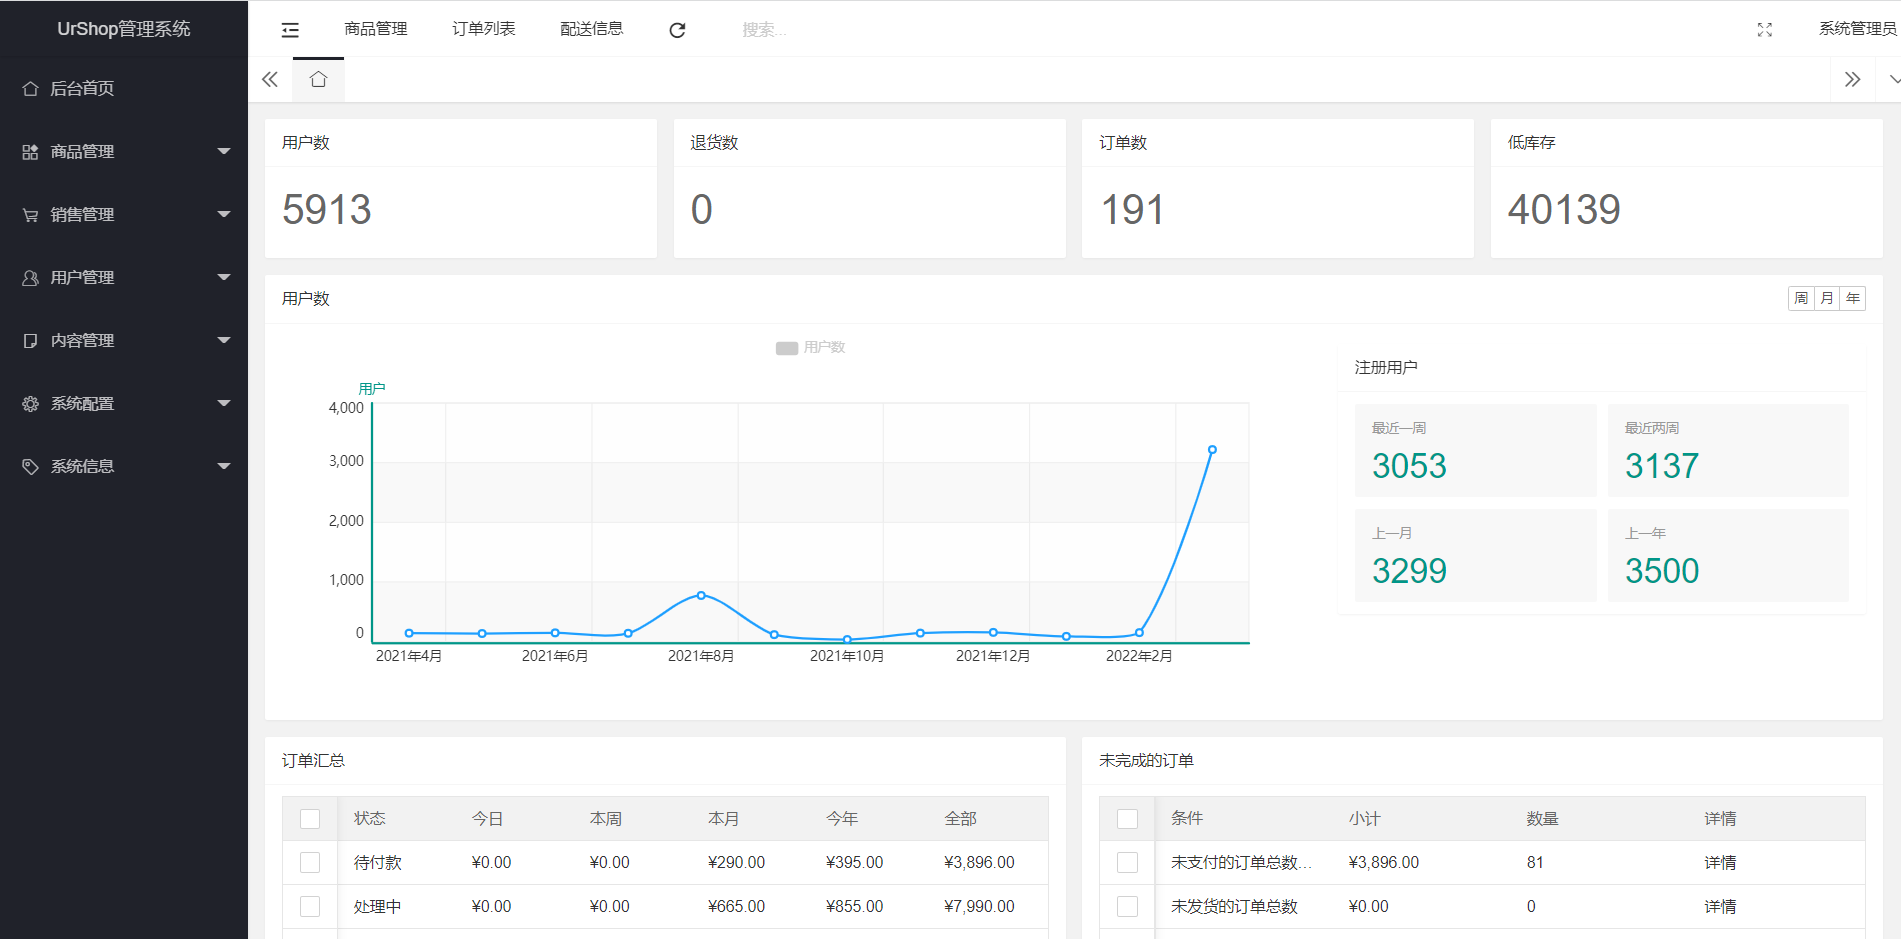Click the home tab icon
Image resolution: width=1901 pixels, height=939 pixels.
pos(318,80)
